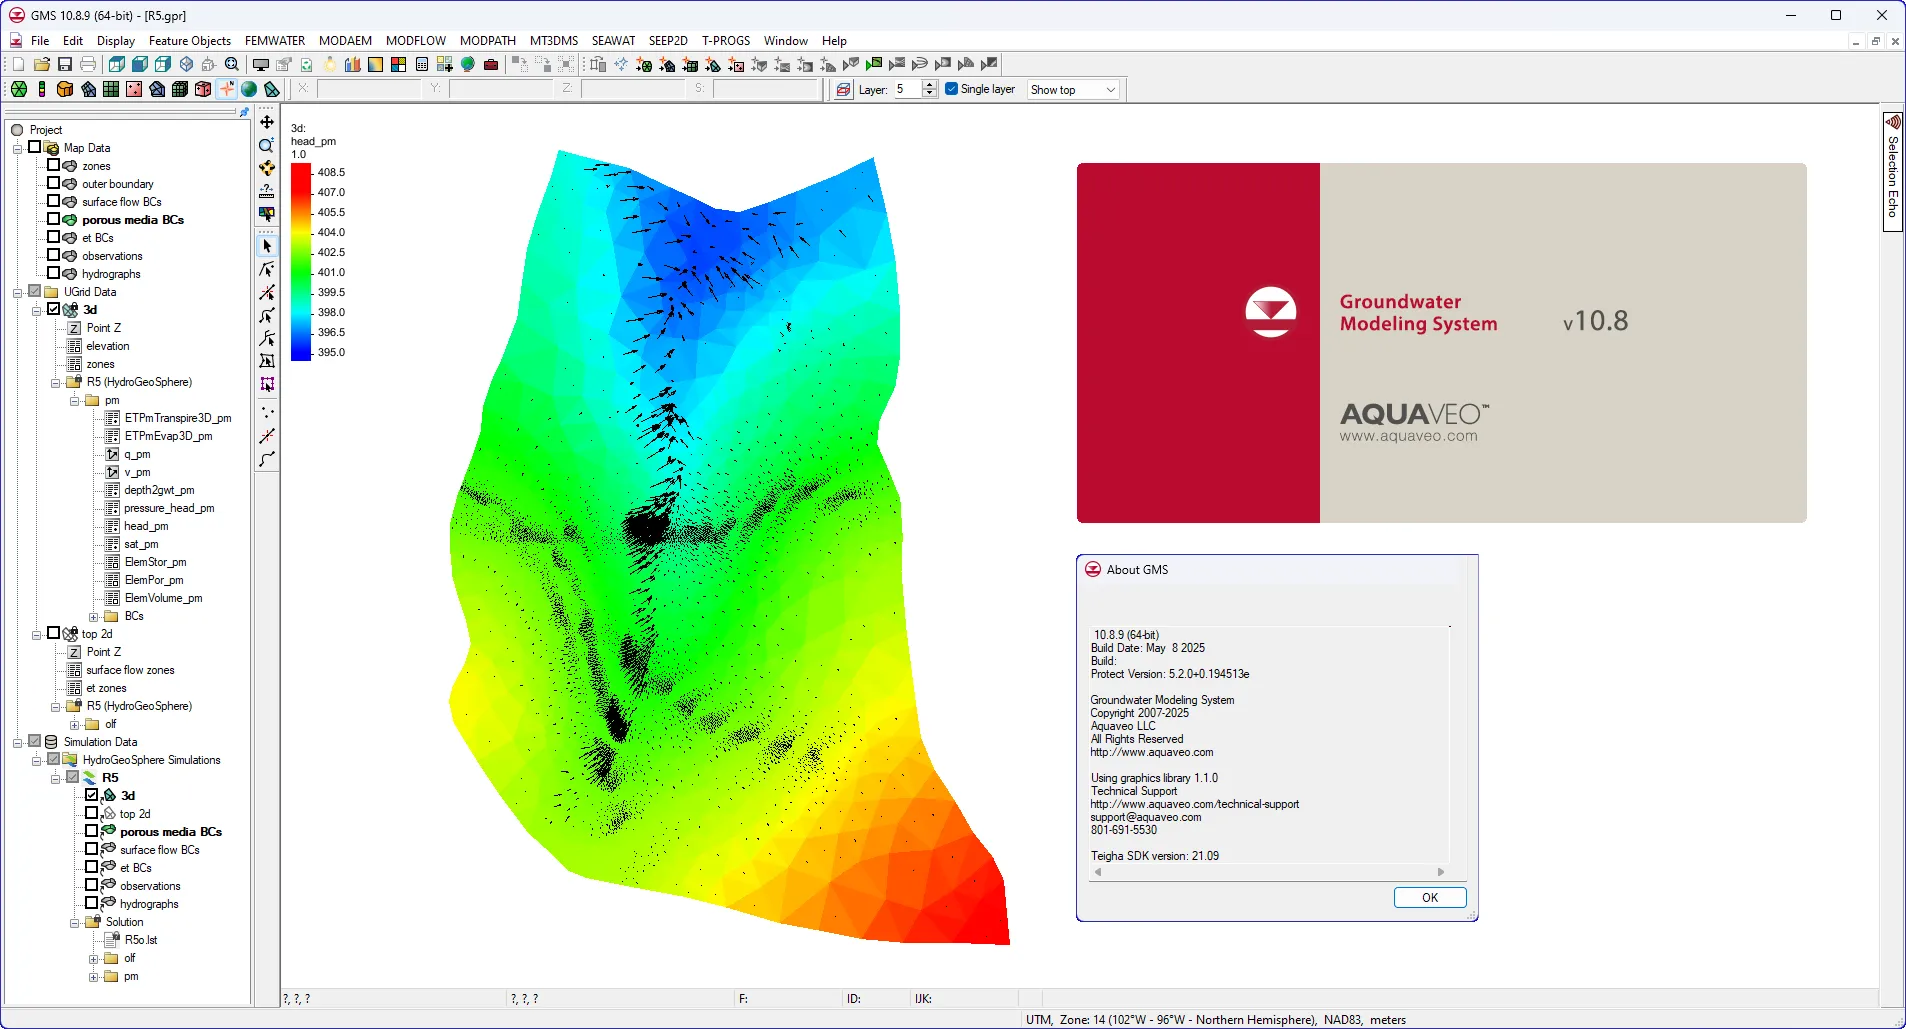
Task: Collapse the Map Data tree node
Action: [17, 148]
